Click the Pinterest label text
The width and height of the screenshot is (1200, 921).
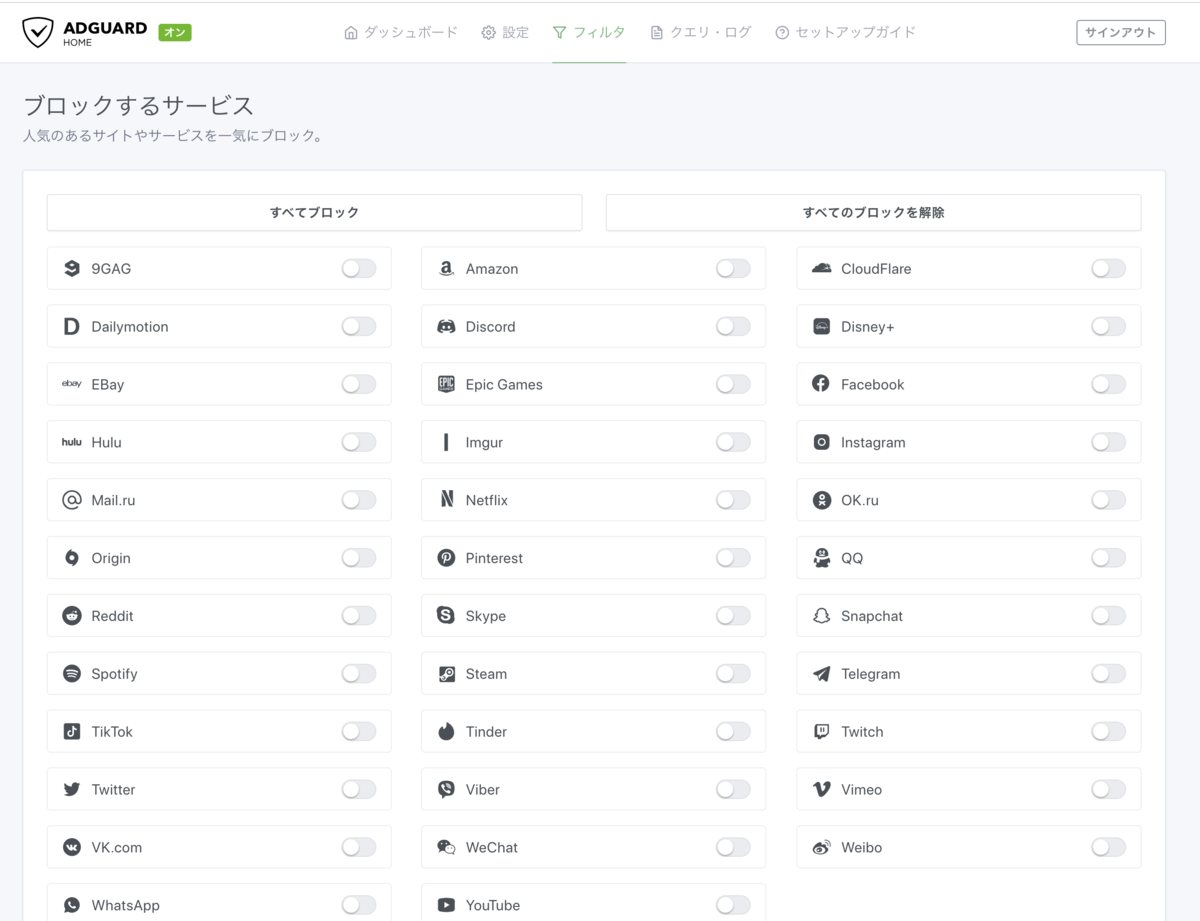[494, 558]
